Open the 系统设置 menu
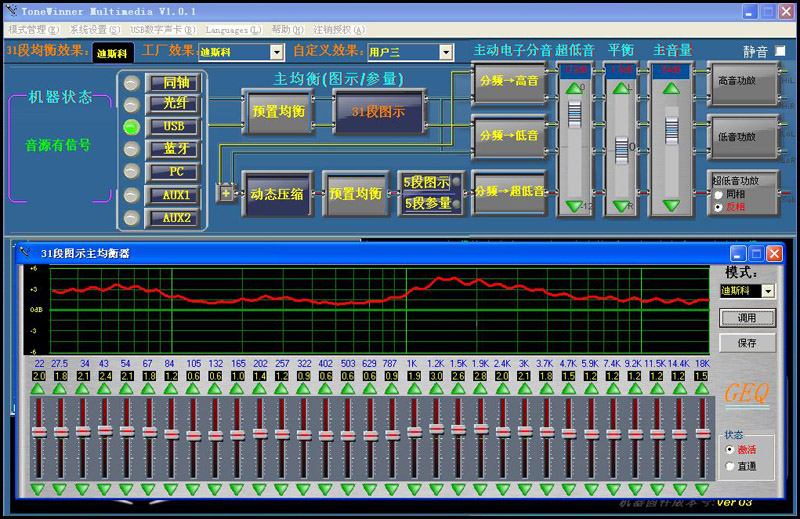The width and height of the screenshot is (800, 519). coord(95,30)
